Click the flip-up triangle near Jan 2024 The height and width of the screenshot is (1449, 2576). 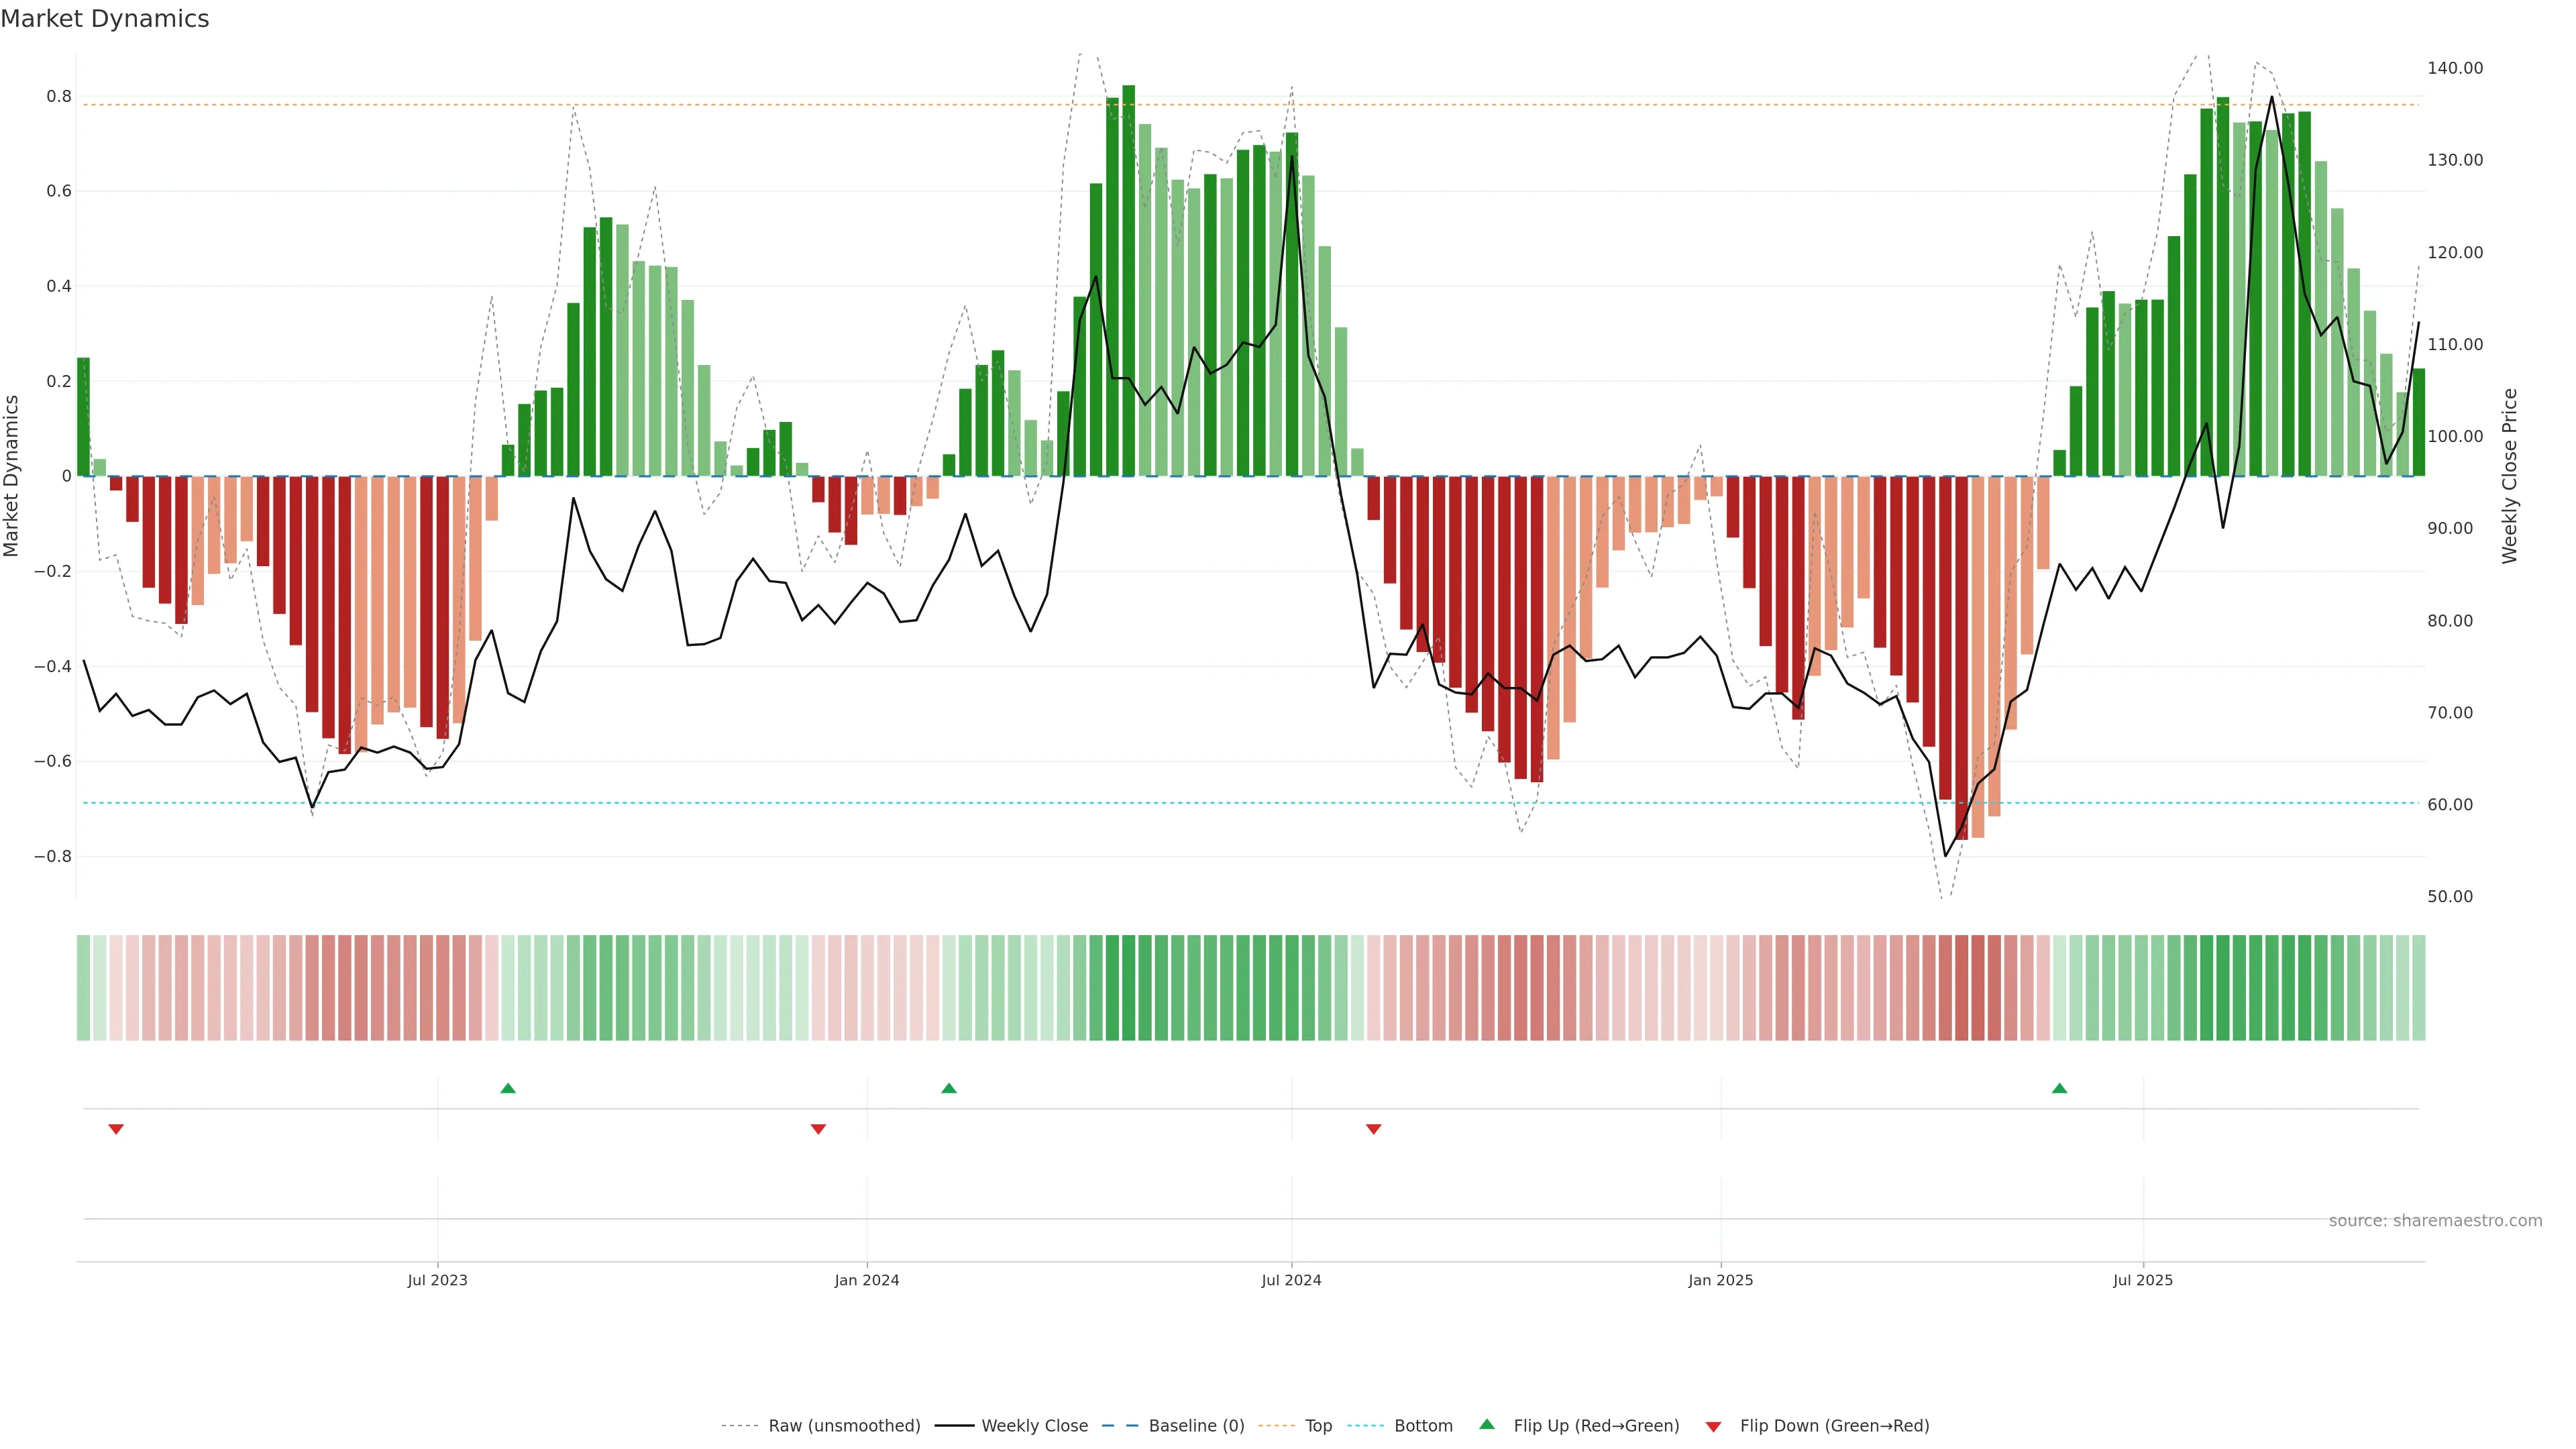(x=949, y=1088)
